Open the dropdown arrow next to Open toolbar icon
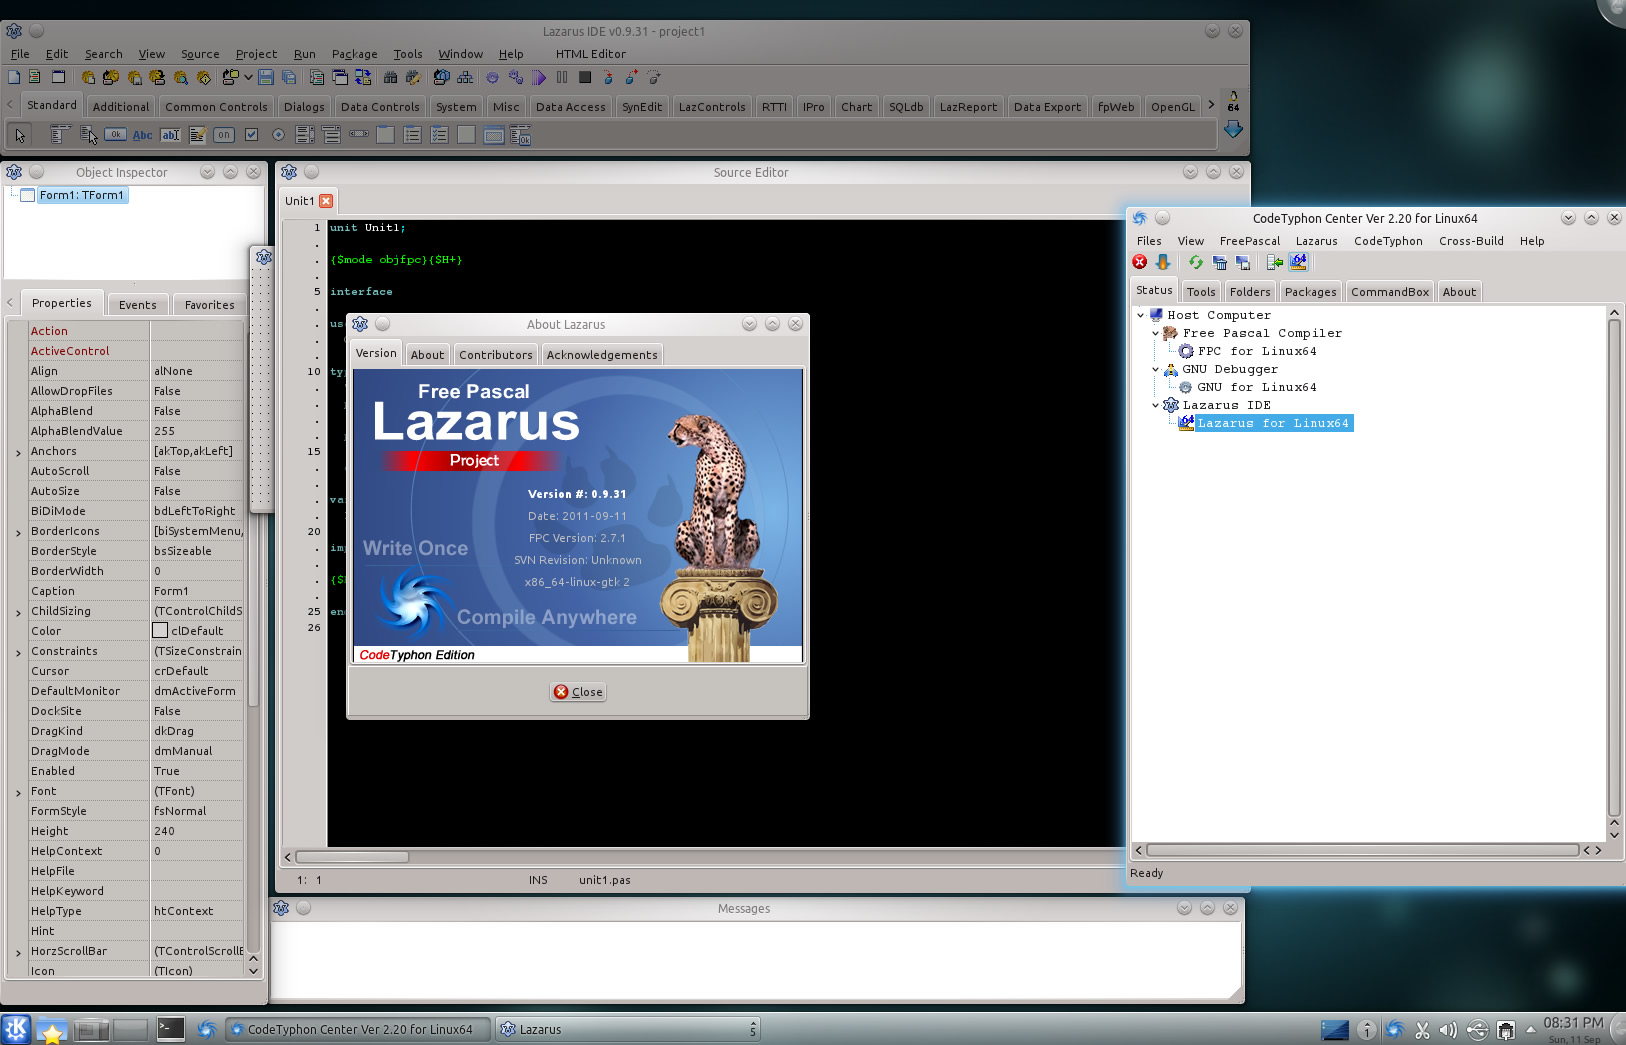This screenshot has width=1626, height=1045. 248,77
